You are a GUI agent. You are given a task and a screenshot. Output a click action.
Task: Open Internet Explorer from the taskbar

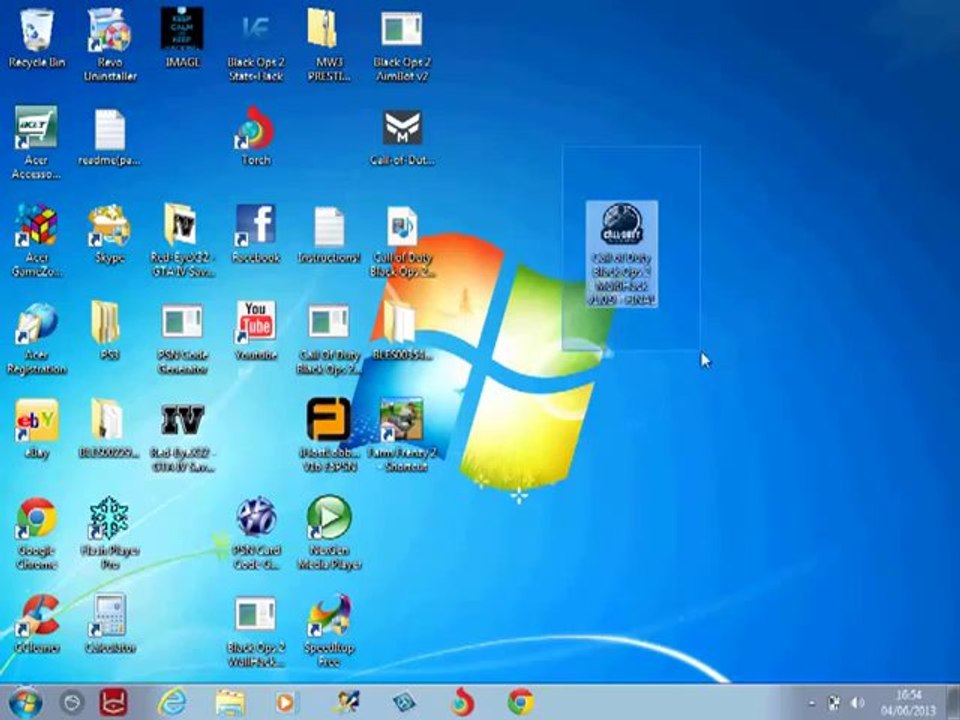171,703
